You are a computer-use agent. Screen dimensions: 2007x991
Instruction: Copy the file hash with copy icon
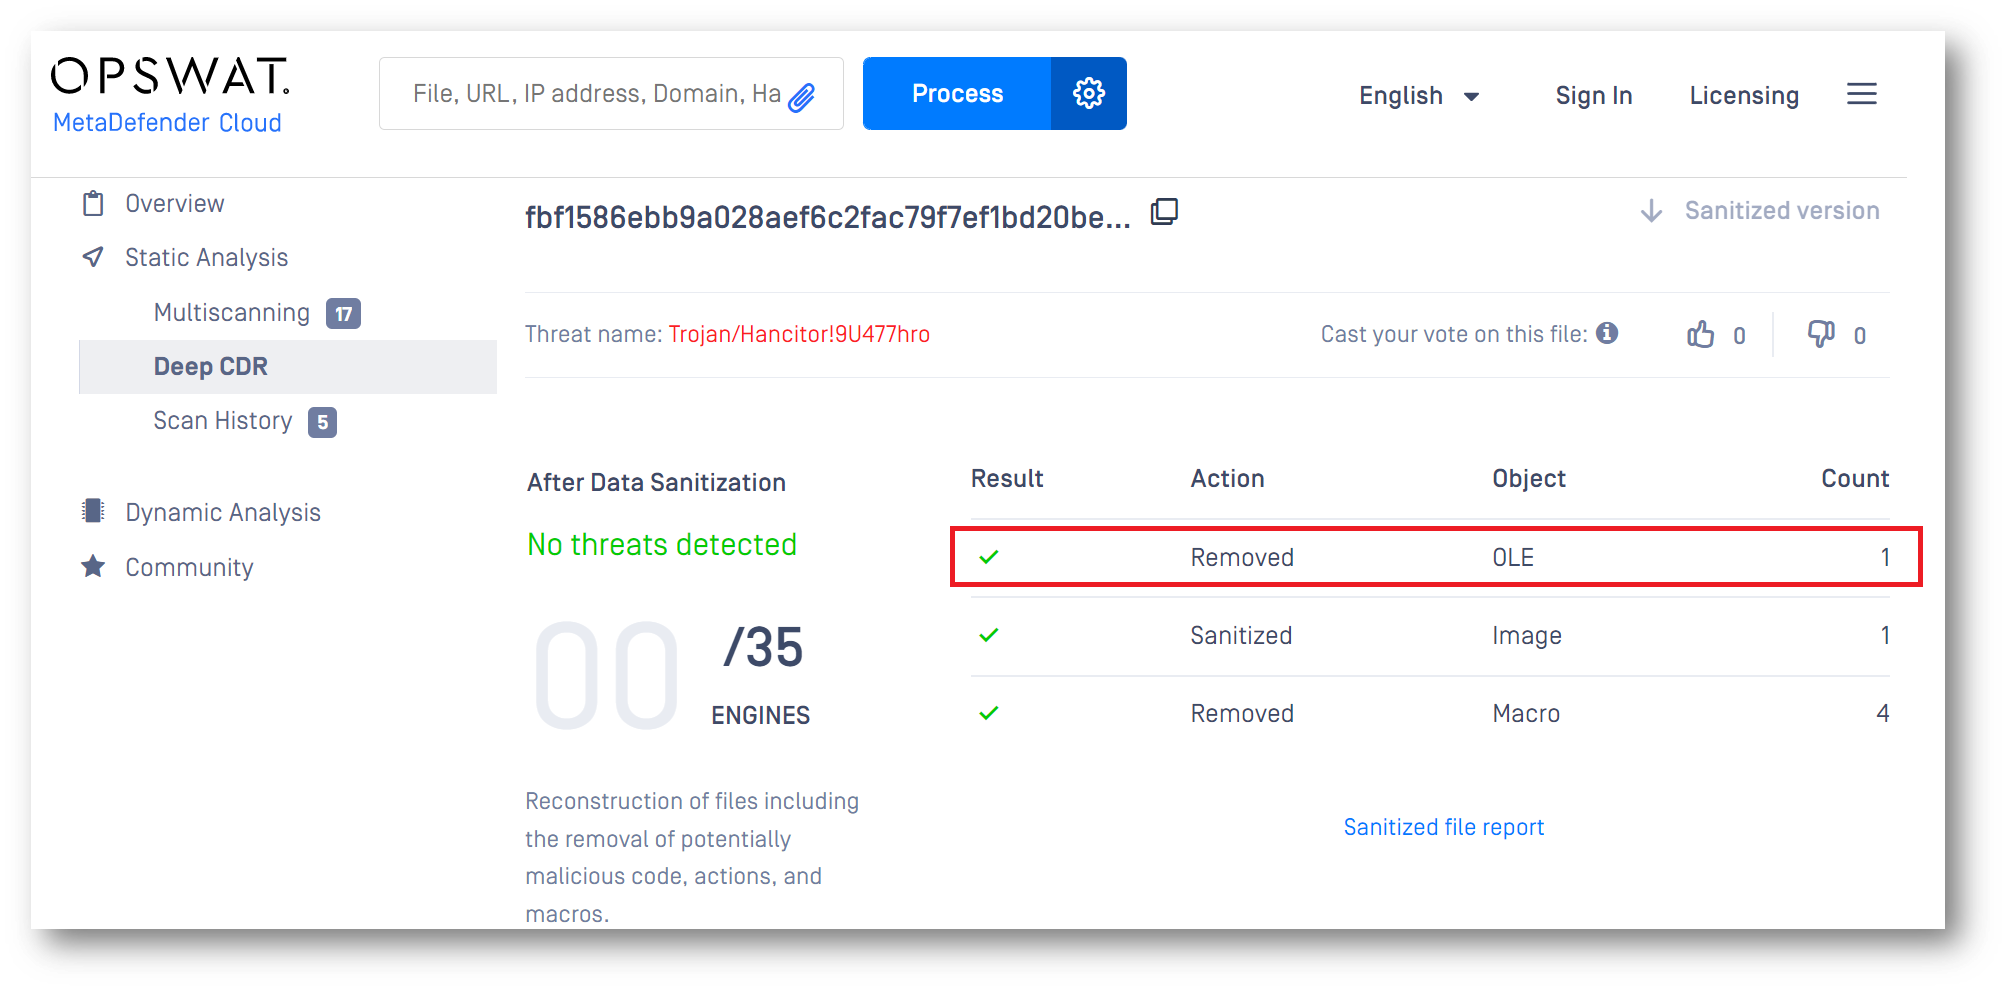tap(1164, 212)
